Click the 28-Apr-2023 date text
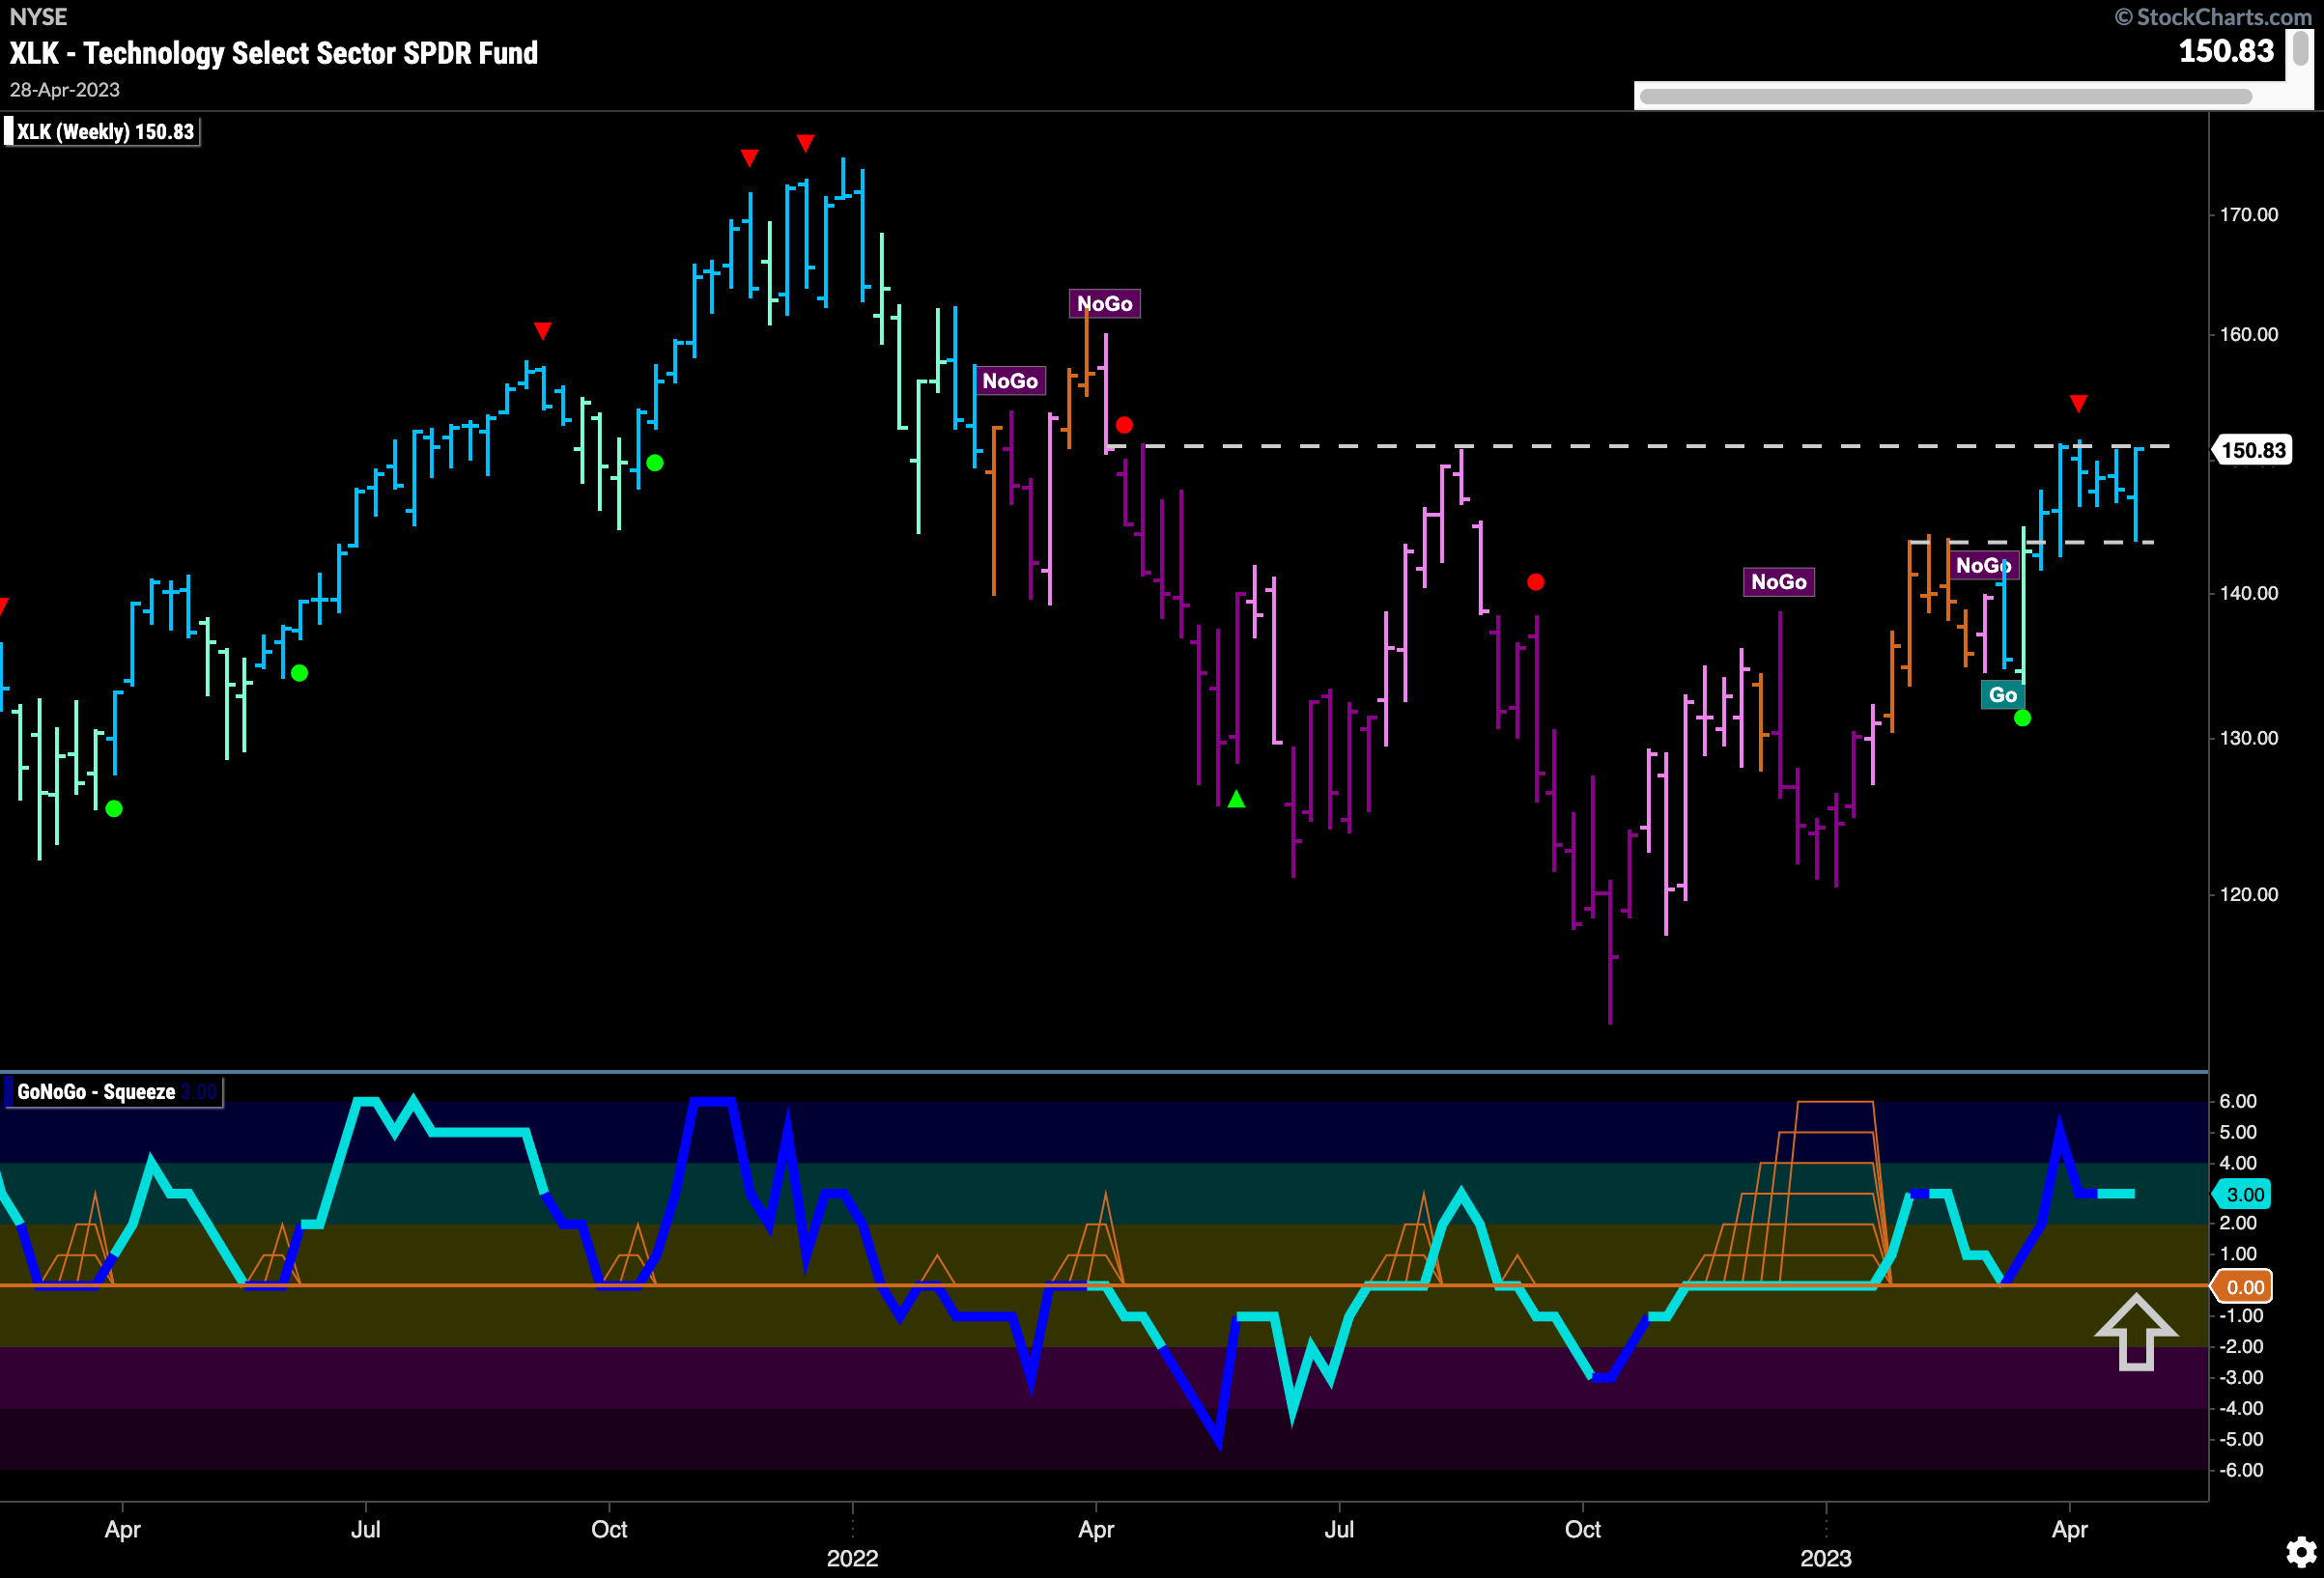This screenshot has height=1578, width=2324. [65, 90]
